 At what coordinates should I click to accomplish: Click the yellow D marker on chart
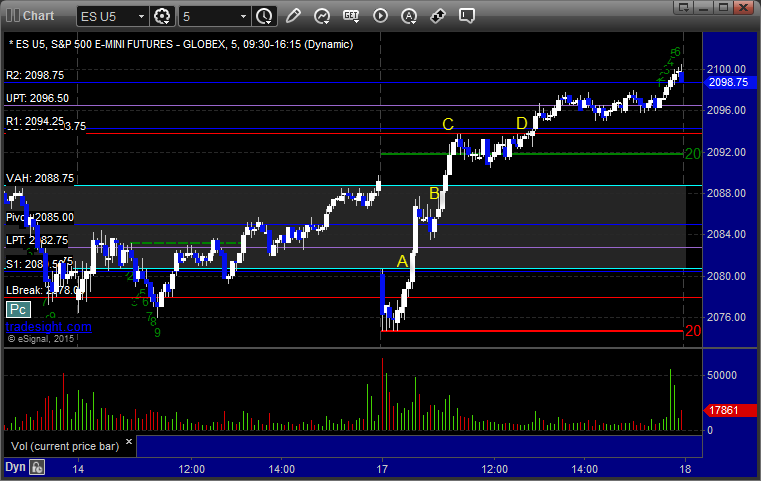pyautogui.click(x=522, y=123)
